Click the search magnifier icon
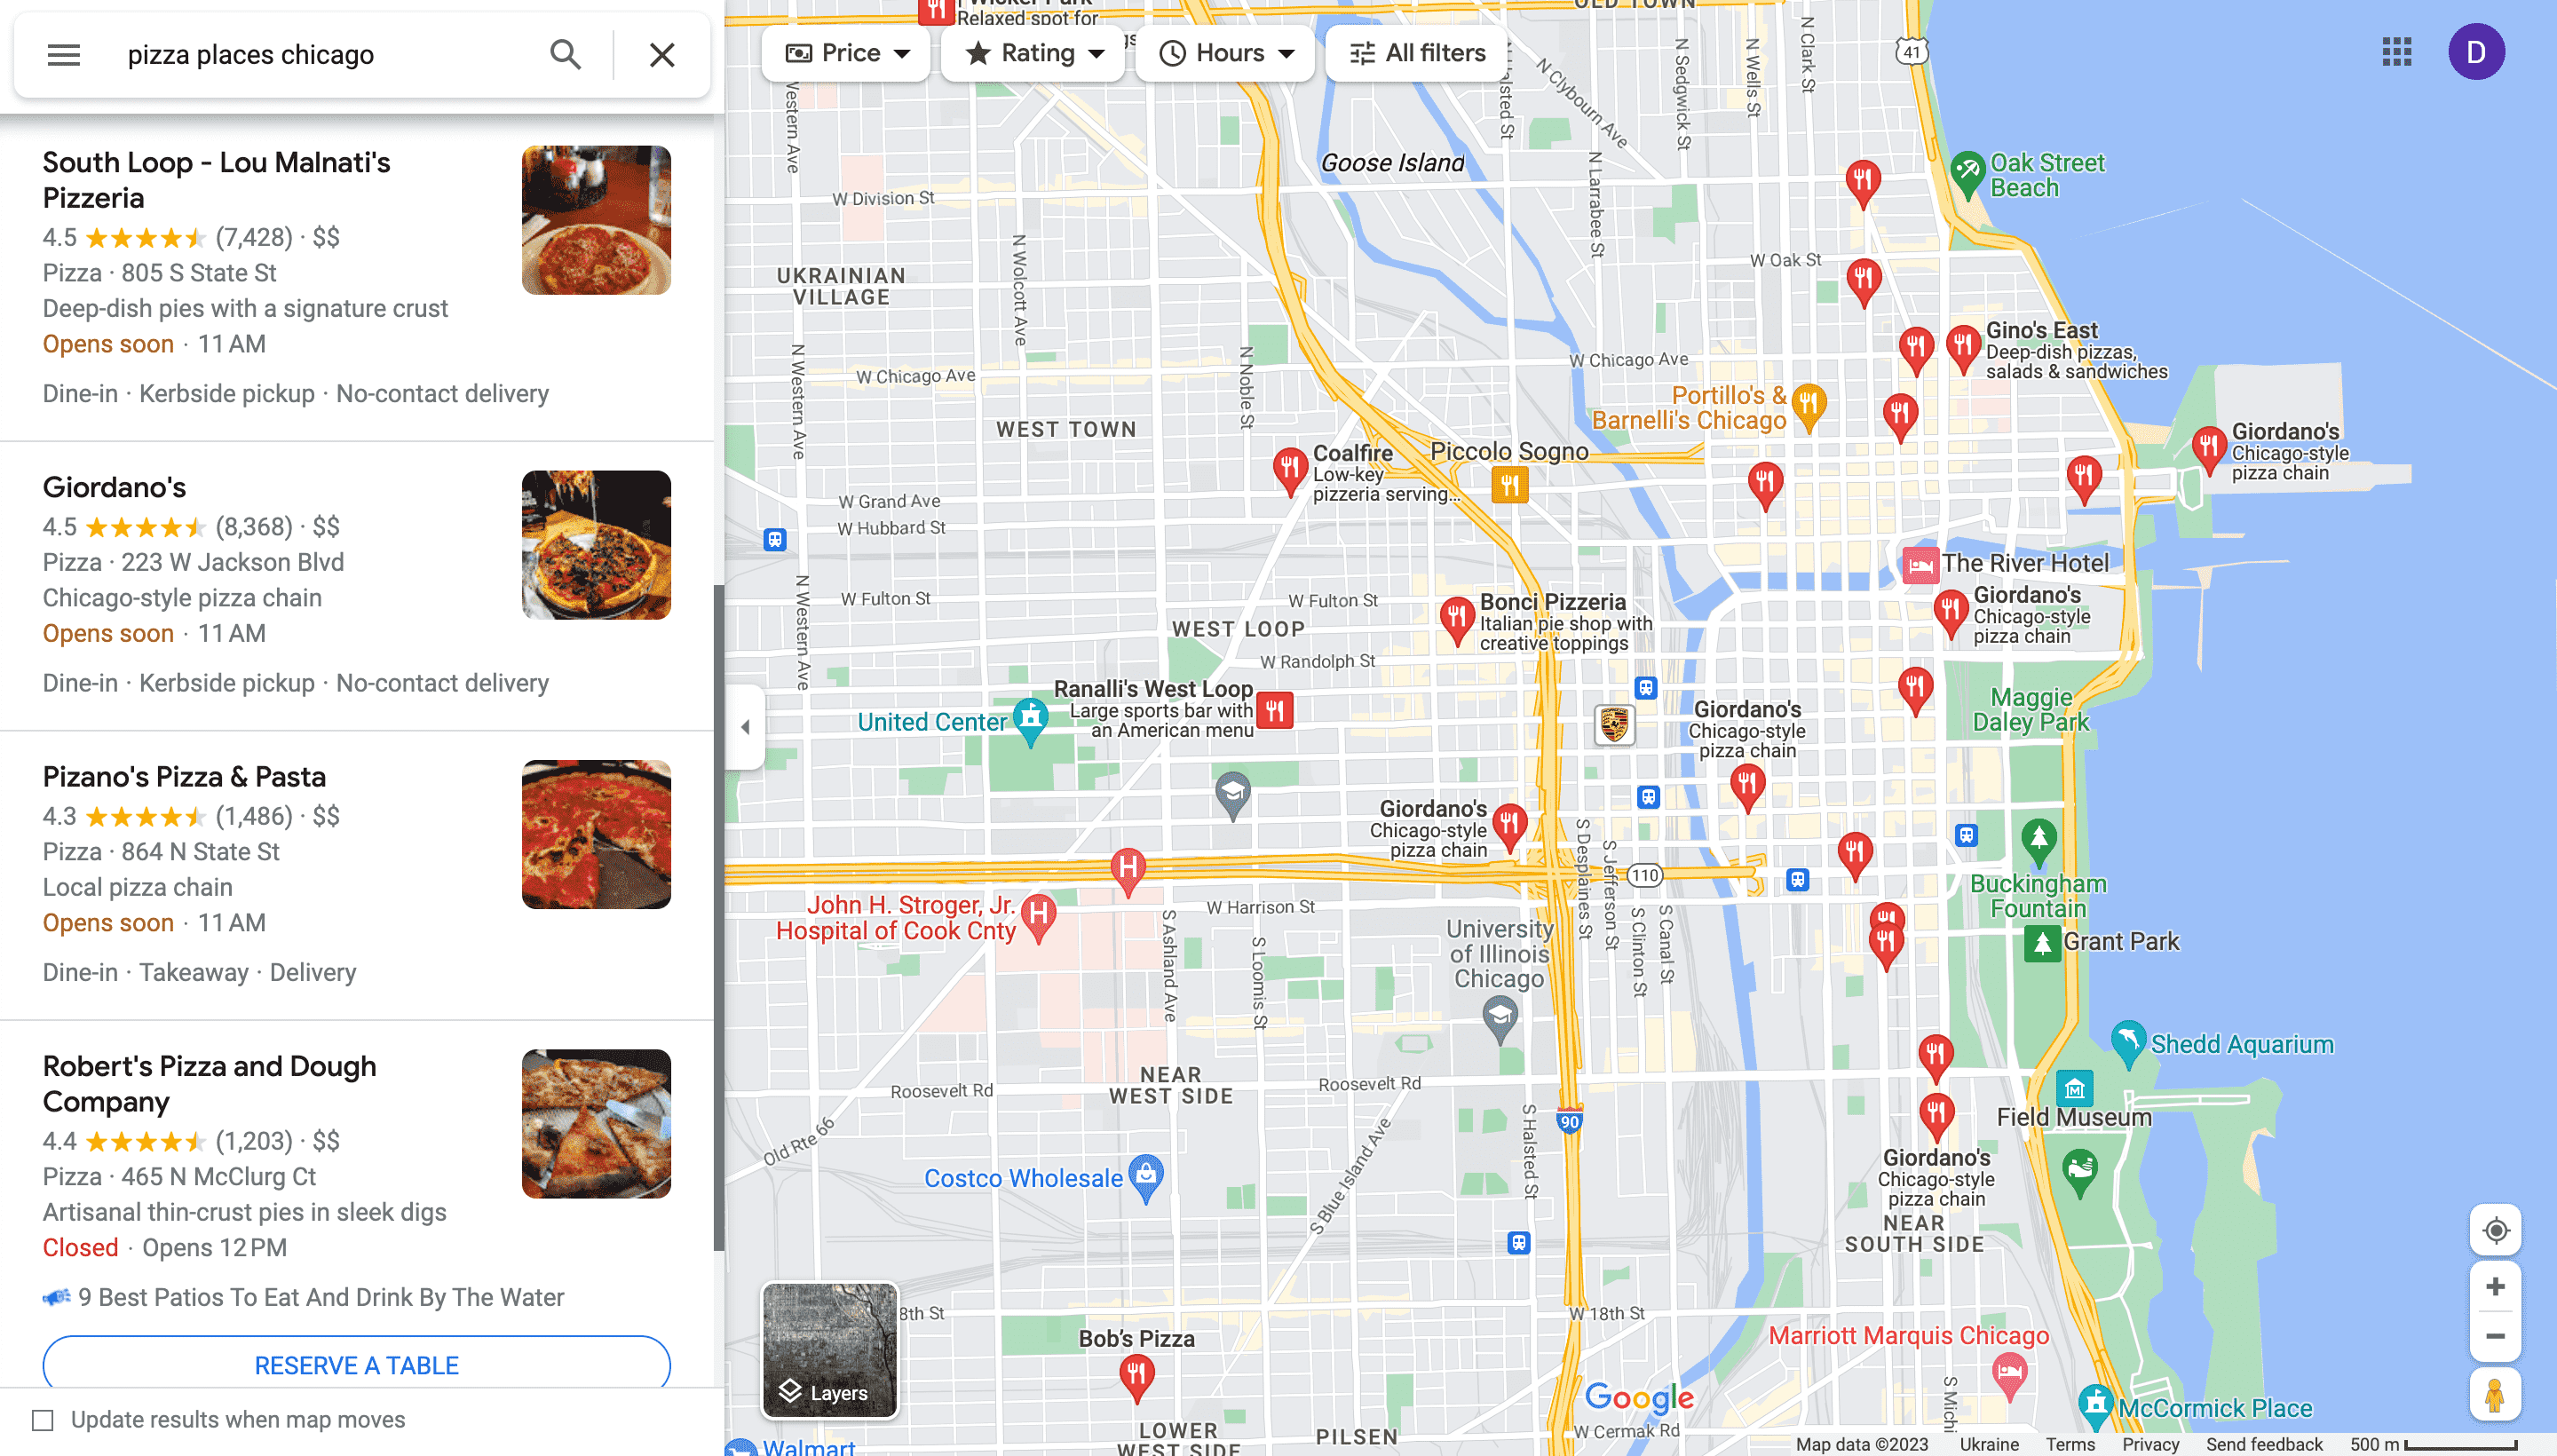The width and height of the screenshot is (2557, 1456). coord(567,51)
